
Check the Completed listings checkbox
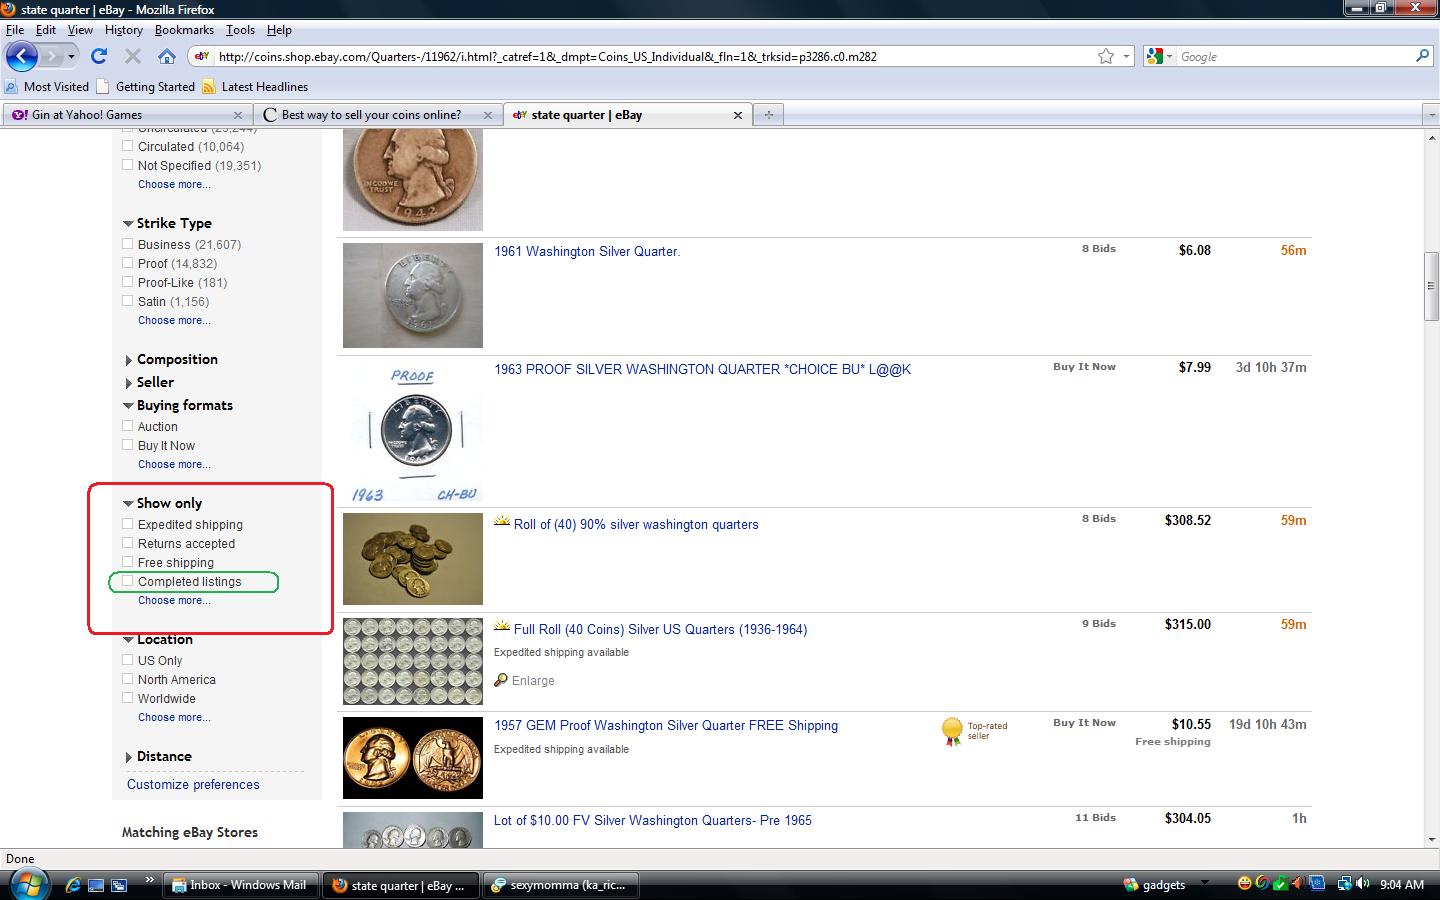click(x=127, y=581)
